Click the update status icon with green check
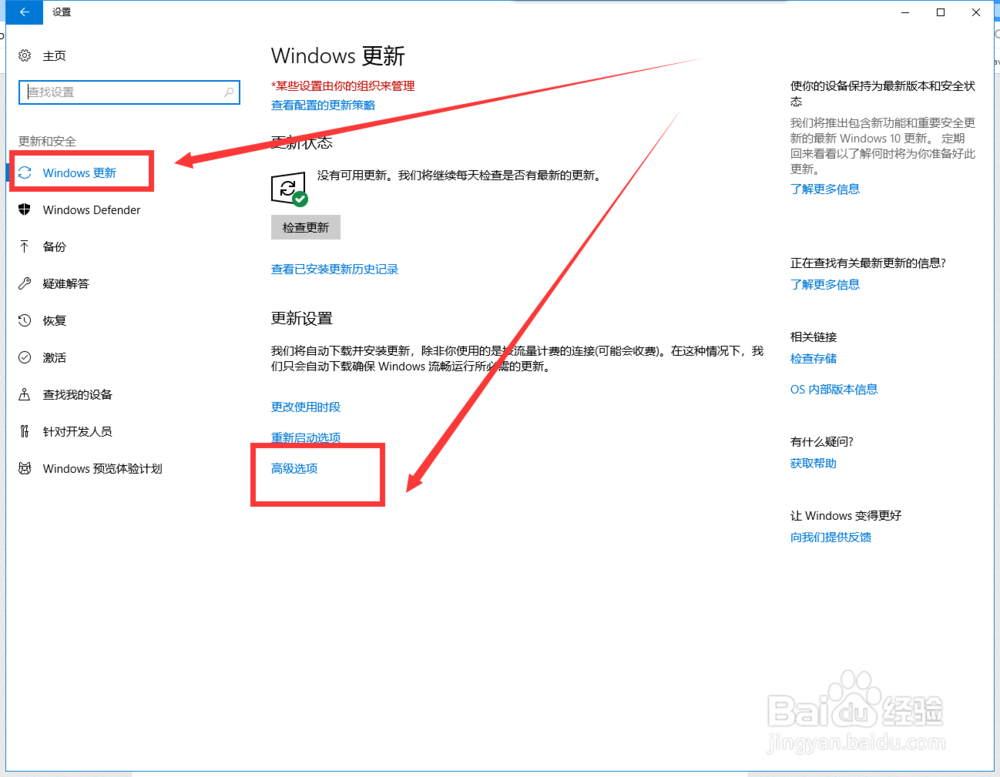Screen dimensions: 1000x777 pos(289,189)
